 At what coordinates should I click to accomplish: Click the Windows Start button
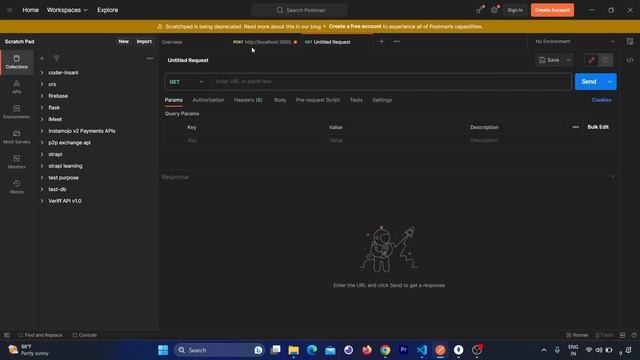(163, 350)
